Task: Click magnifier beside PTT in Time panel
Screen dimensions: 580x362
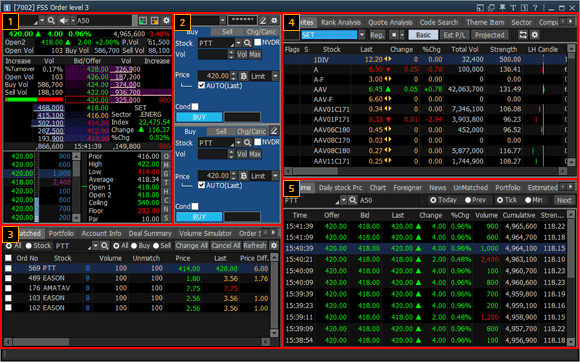Action: click(x=353, y=200)
